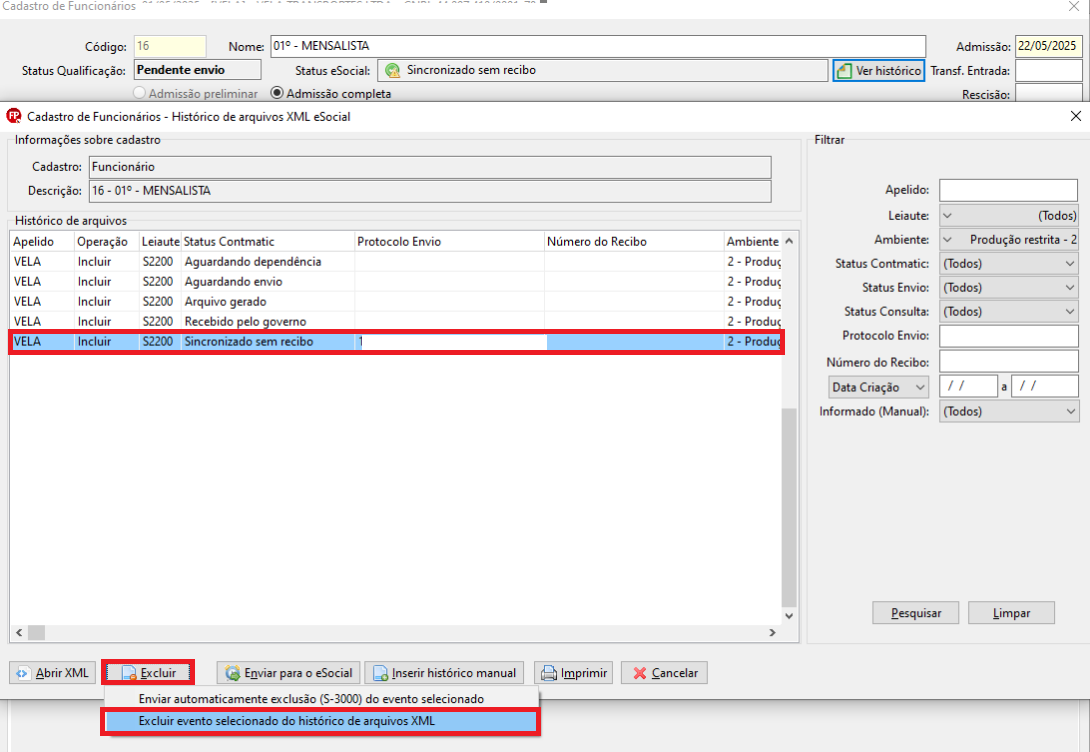This screenshot has height=752, width=1090.
Task: Click the FP application icon in dialog title
Action: tap(13, 116)
